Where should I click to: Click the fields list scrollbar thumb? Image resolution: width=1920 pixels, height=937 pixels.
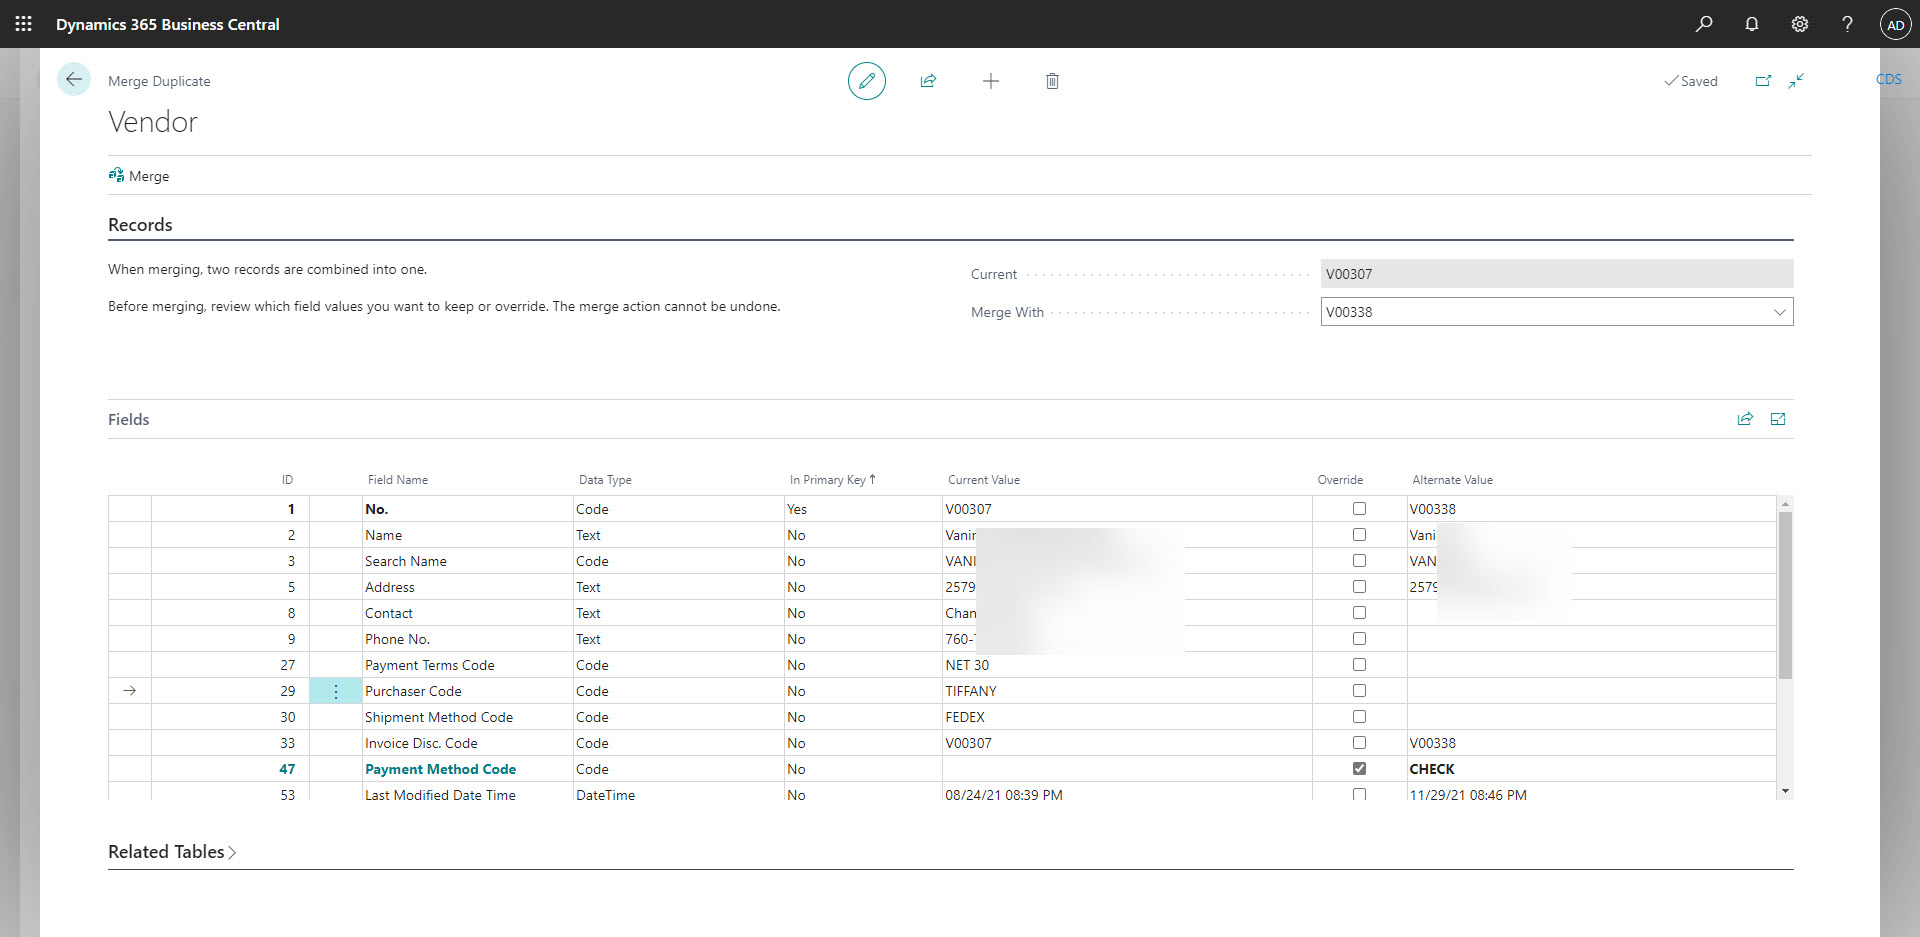pos(1785,595)
